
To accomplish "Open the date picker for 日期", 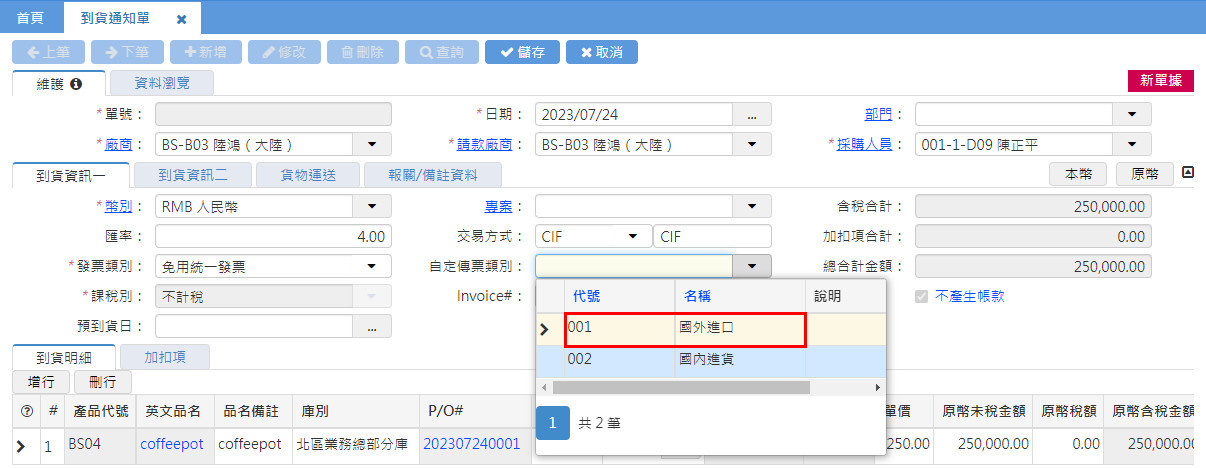I will (752, 115).
